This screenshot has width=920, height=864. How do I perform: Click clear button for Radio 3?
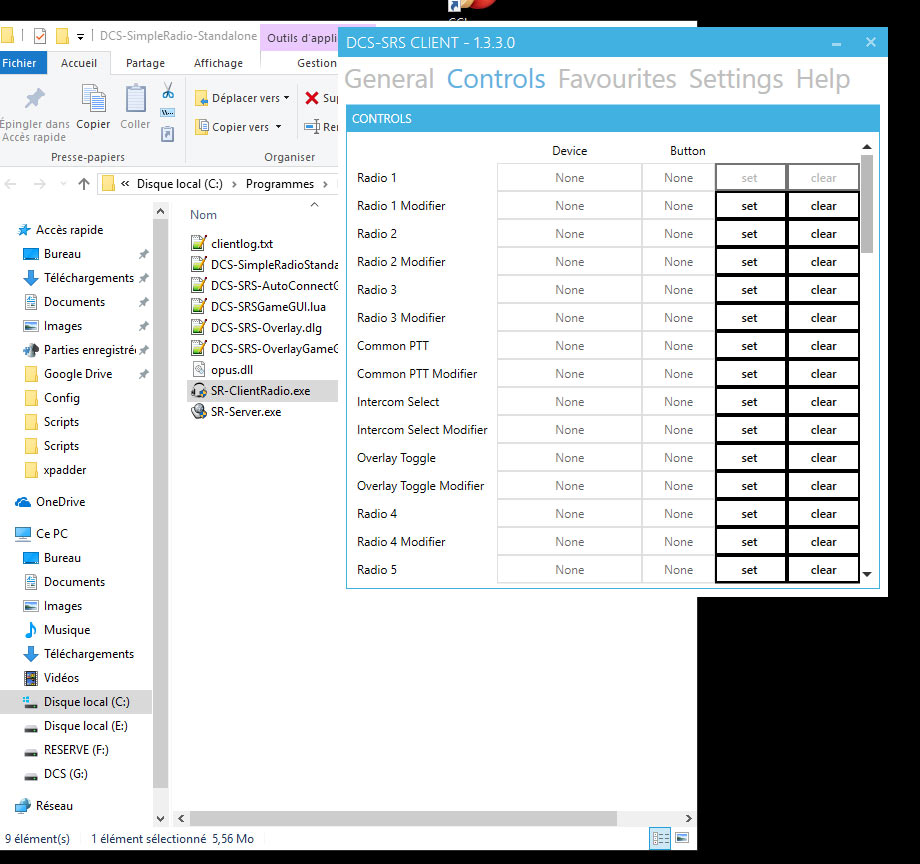823,289
